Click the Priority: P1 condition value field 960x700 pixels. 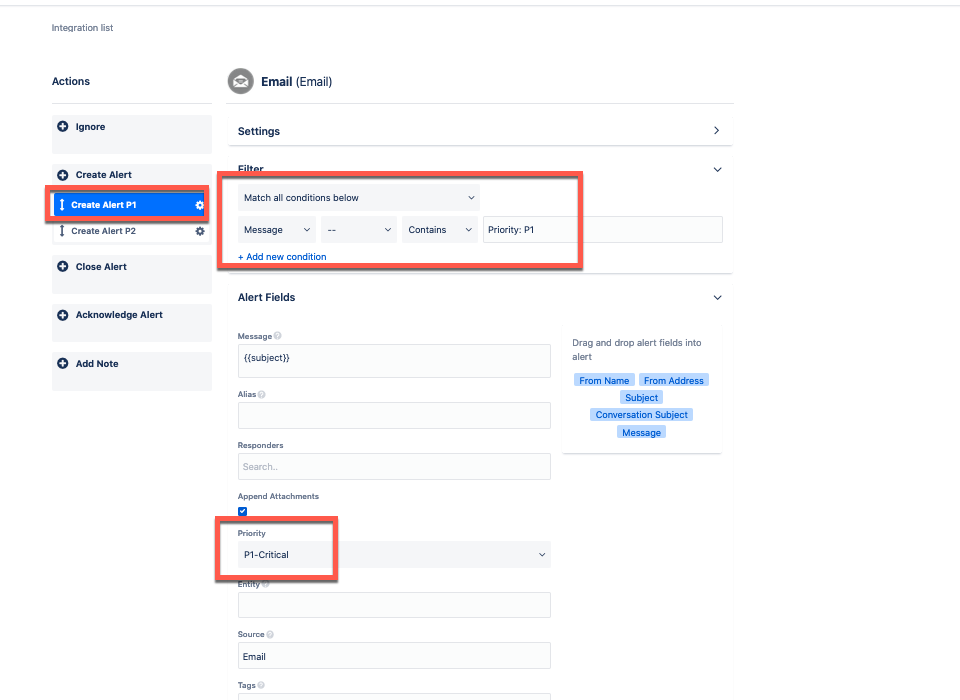(x=602, y=230)
